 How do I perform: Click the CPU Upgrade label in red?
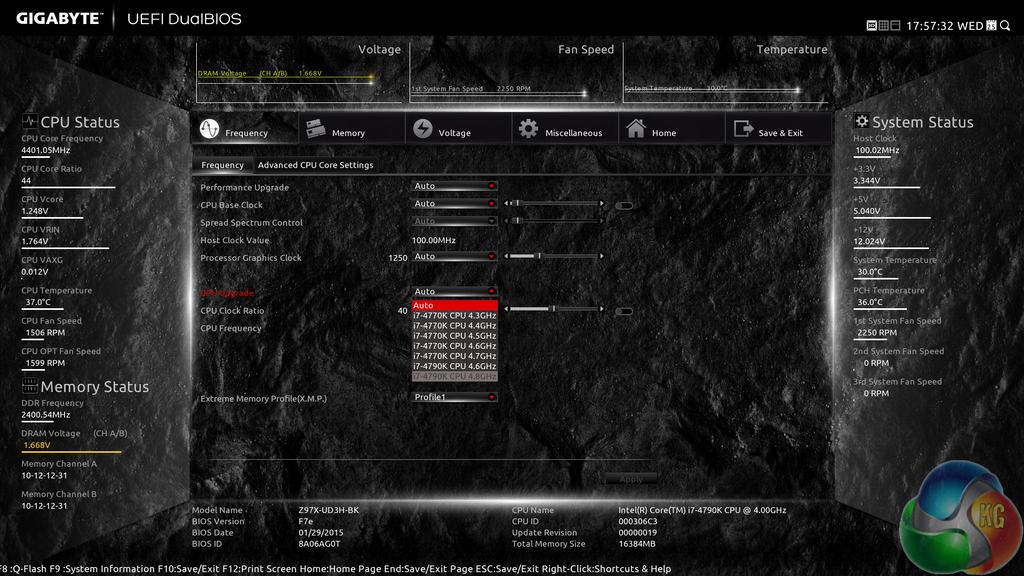point(227,293)
